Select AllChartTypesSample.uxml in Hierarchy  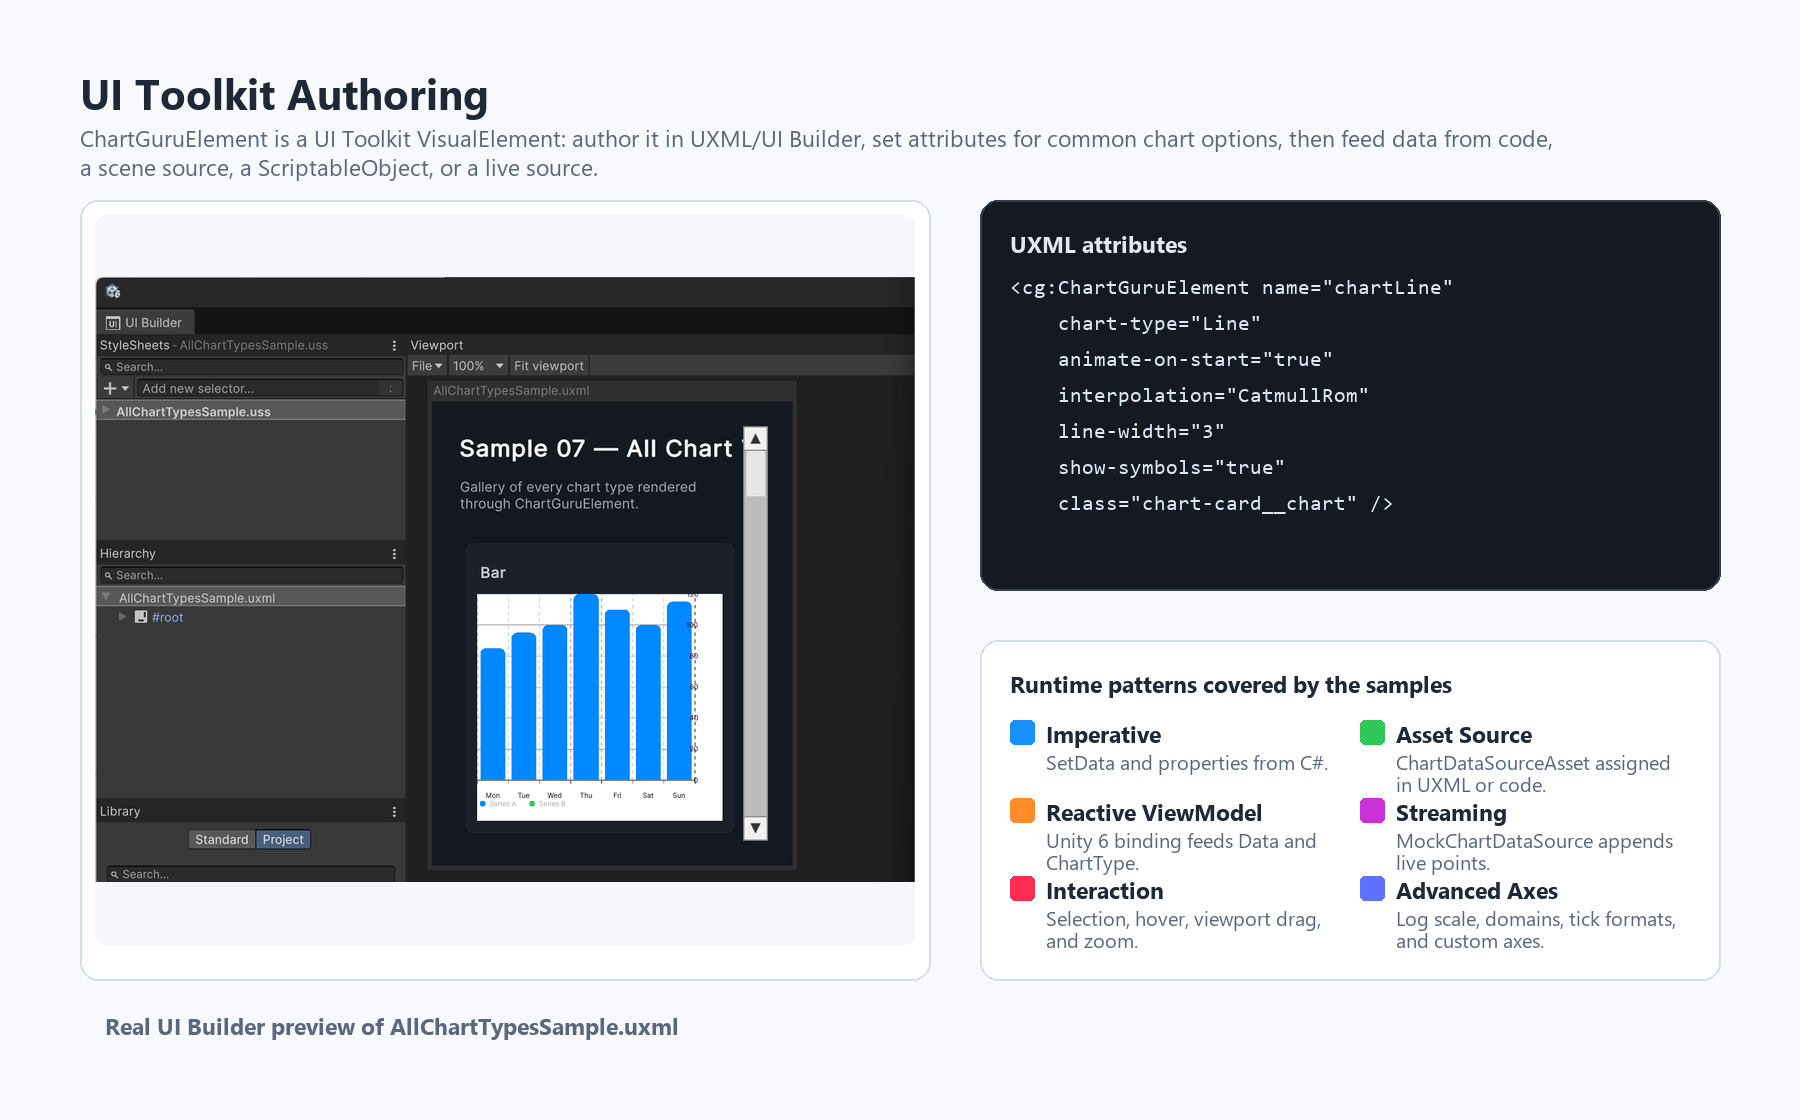coord(251,597)
